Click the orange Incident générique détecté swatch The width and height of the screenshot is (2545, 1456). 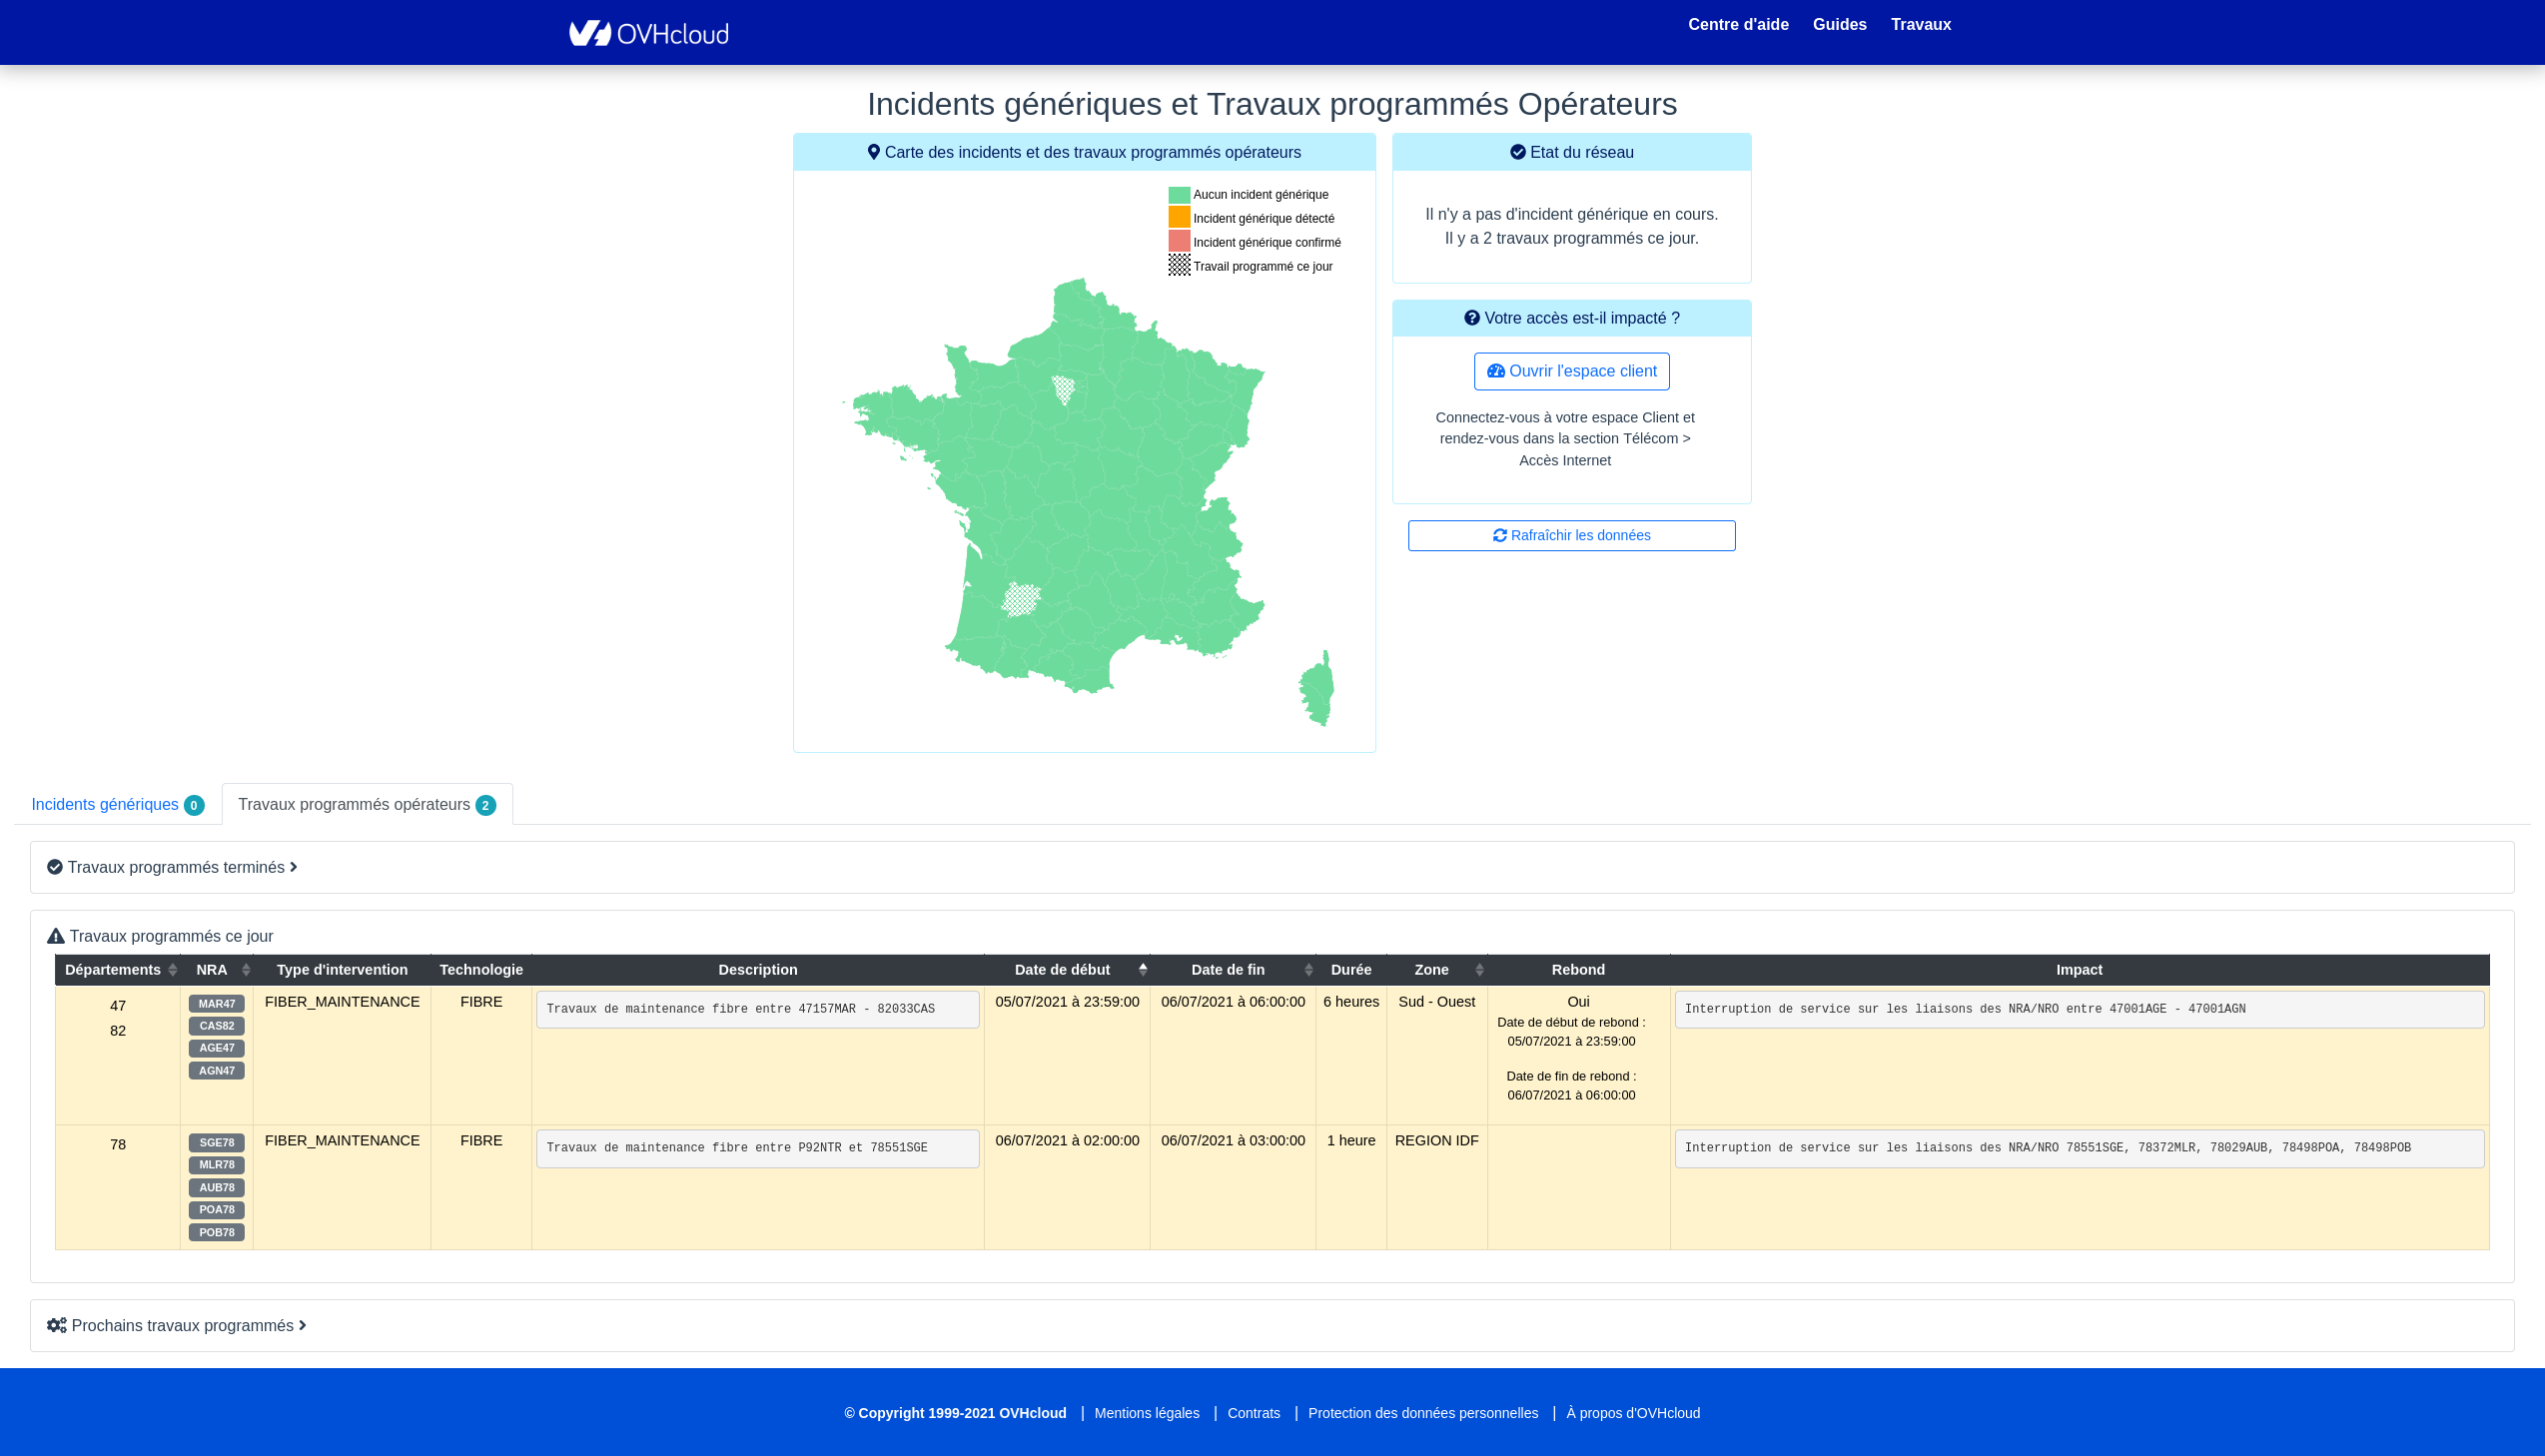click(1179, 217)
